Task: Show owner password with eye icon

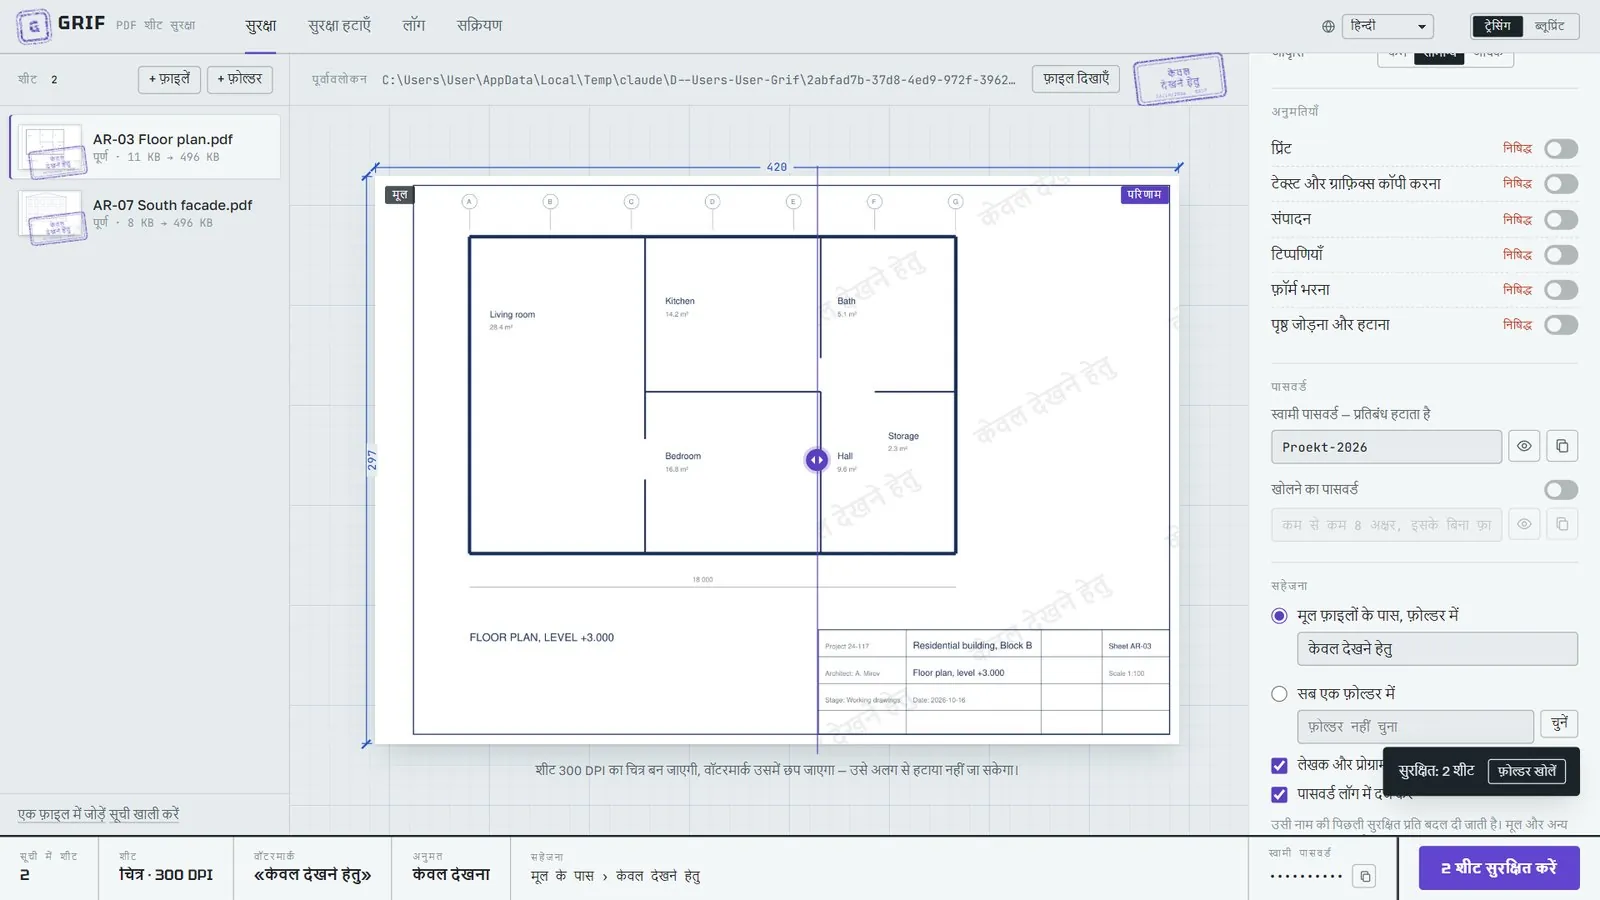Action: pos(1524,446)
